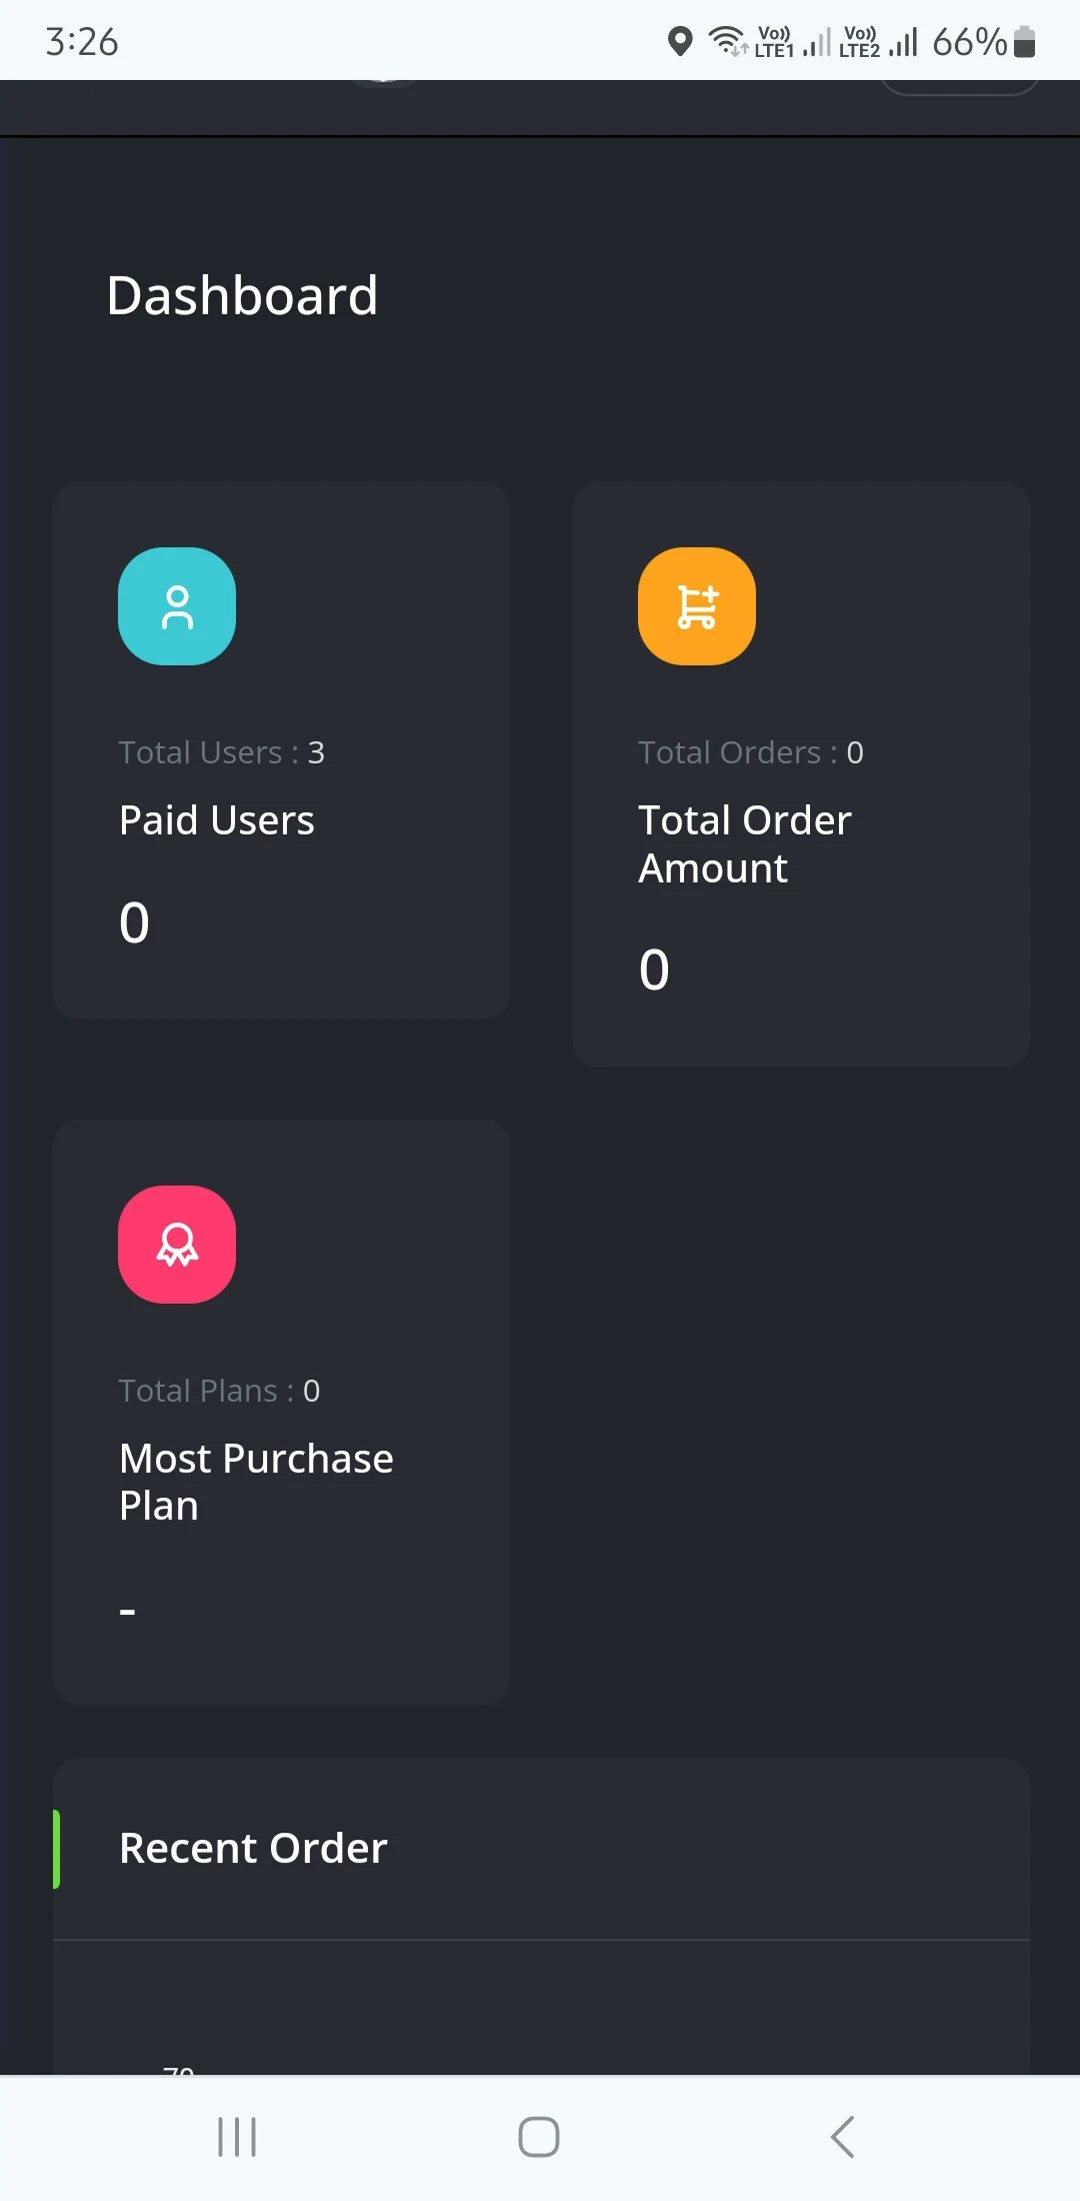Open the Paid Users card

(x=281, y=748)
